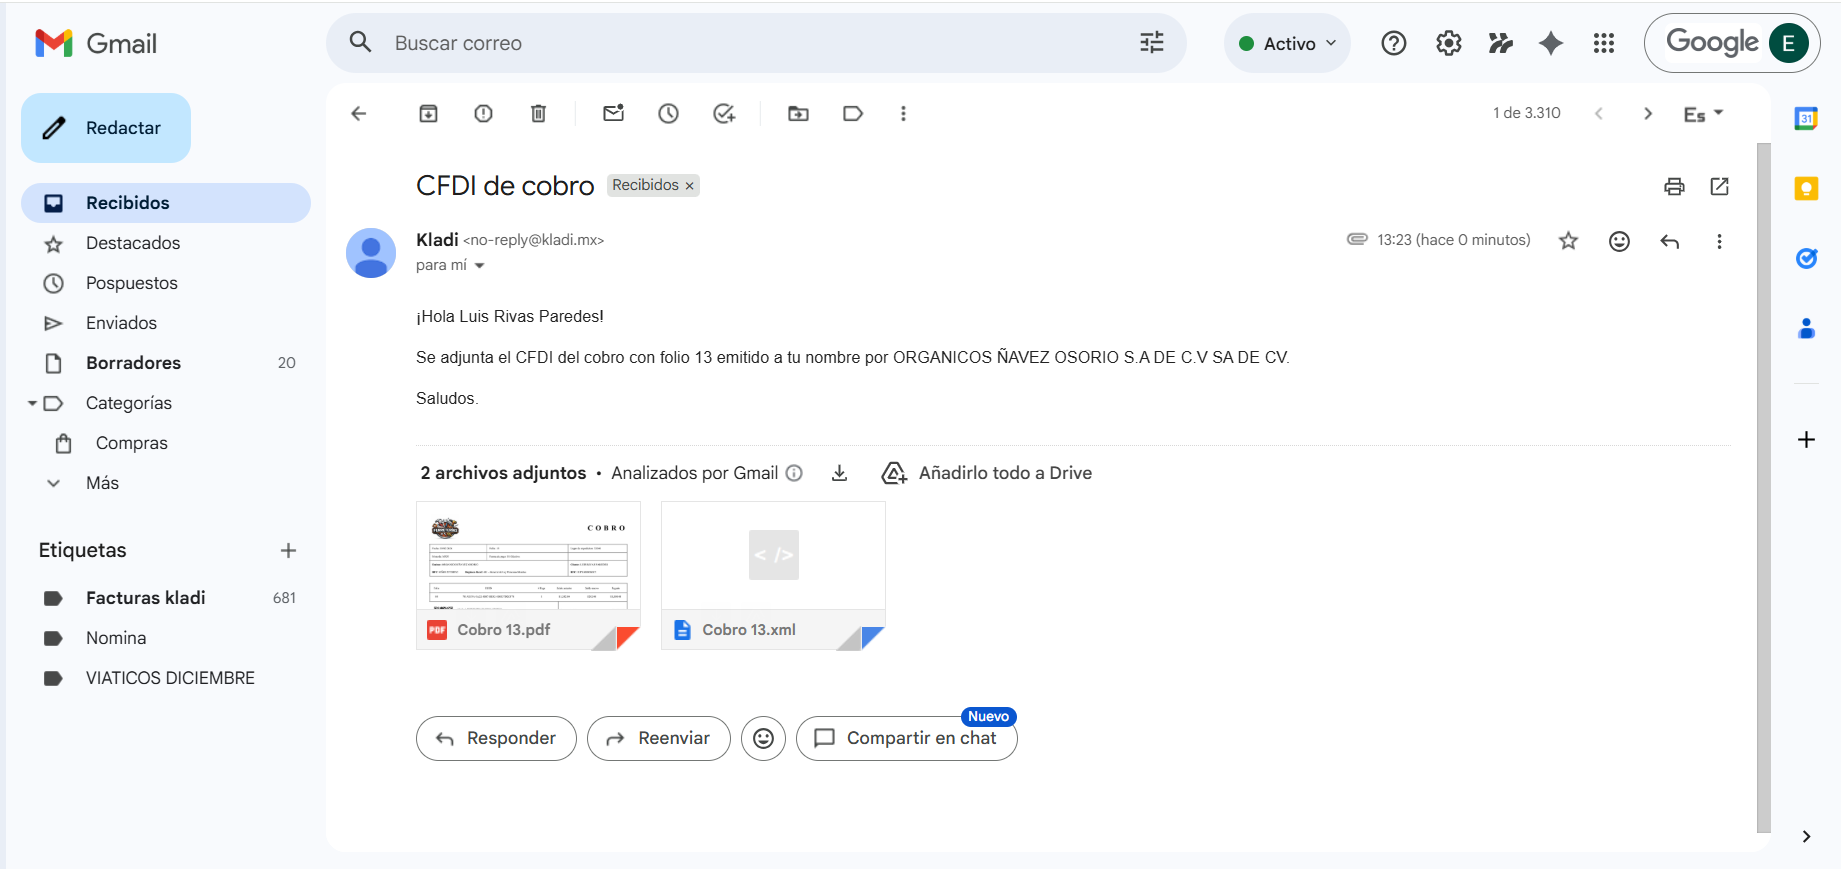This screenshot has height=869, width=1841.
Task: Star the message from Kladi
Action: tap(1568, 241)
